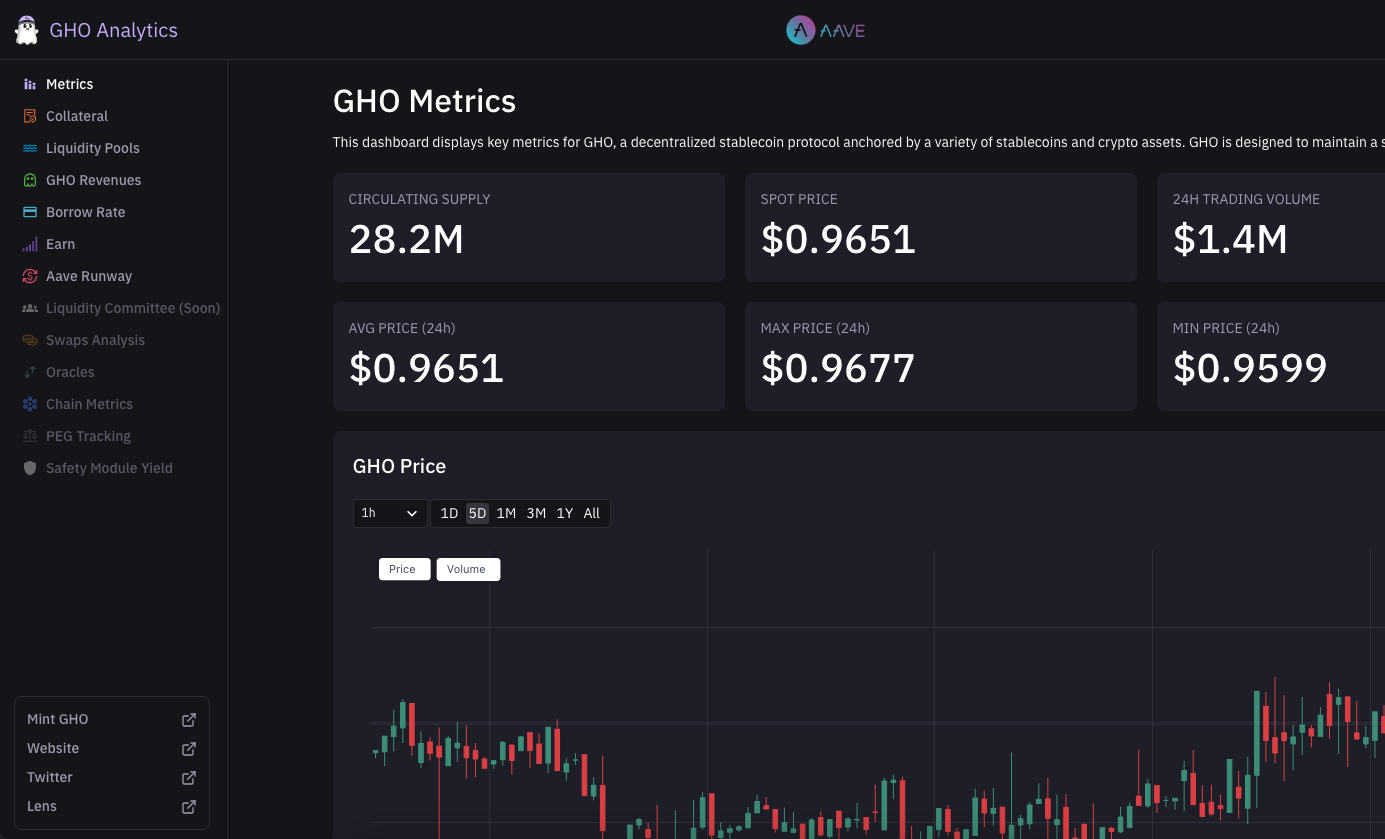
Task: Select the 3M time range
Action: [x=536, y=513]
